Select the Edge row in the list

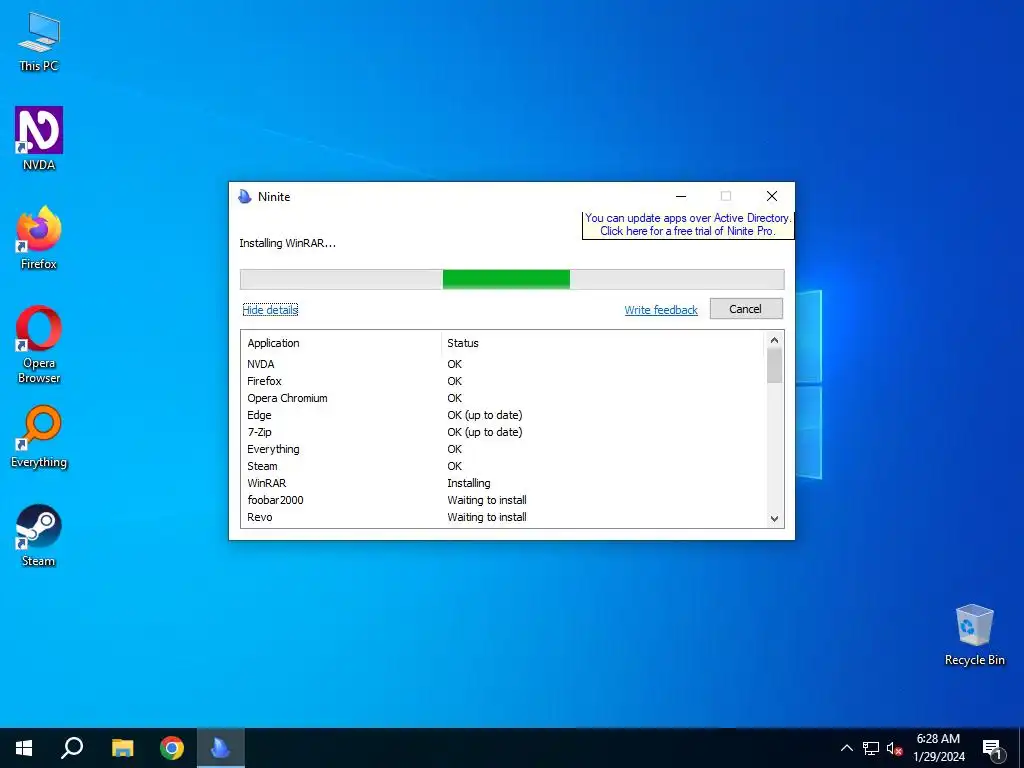click(x=503, y=415)
